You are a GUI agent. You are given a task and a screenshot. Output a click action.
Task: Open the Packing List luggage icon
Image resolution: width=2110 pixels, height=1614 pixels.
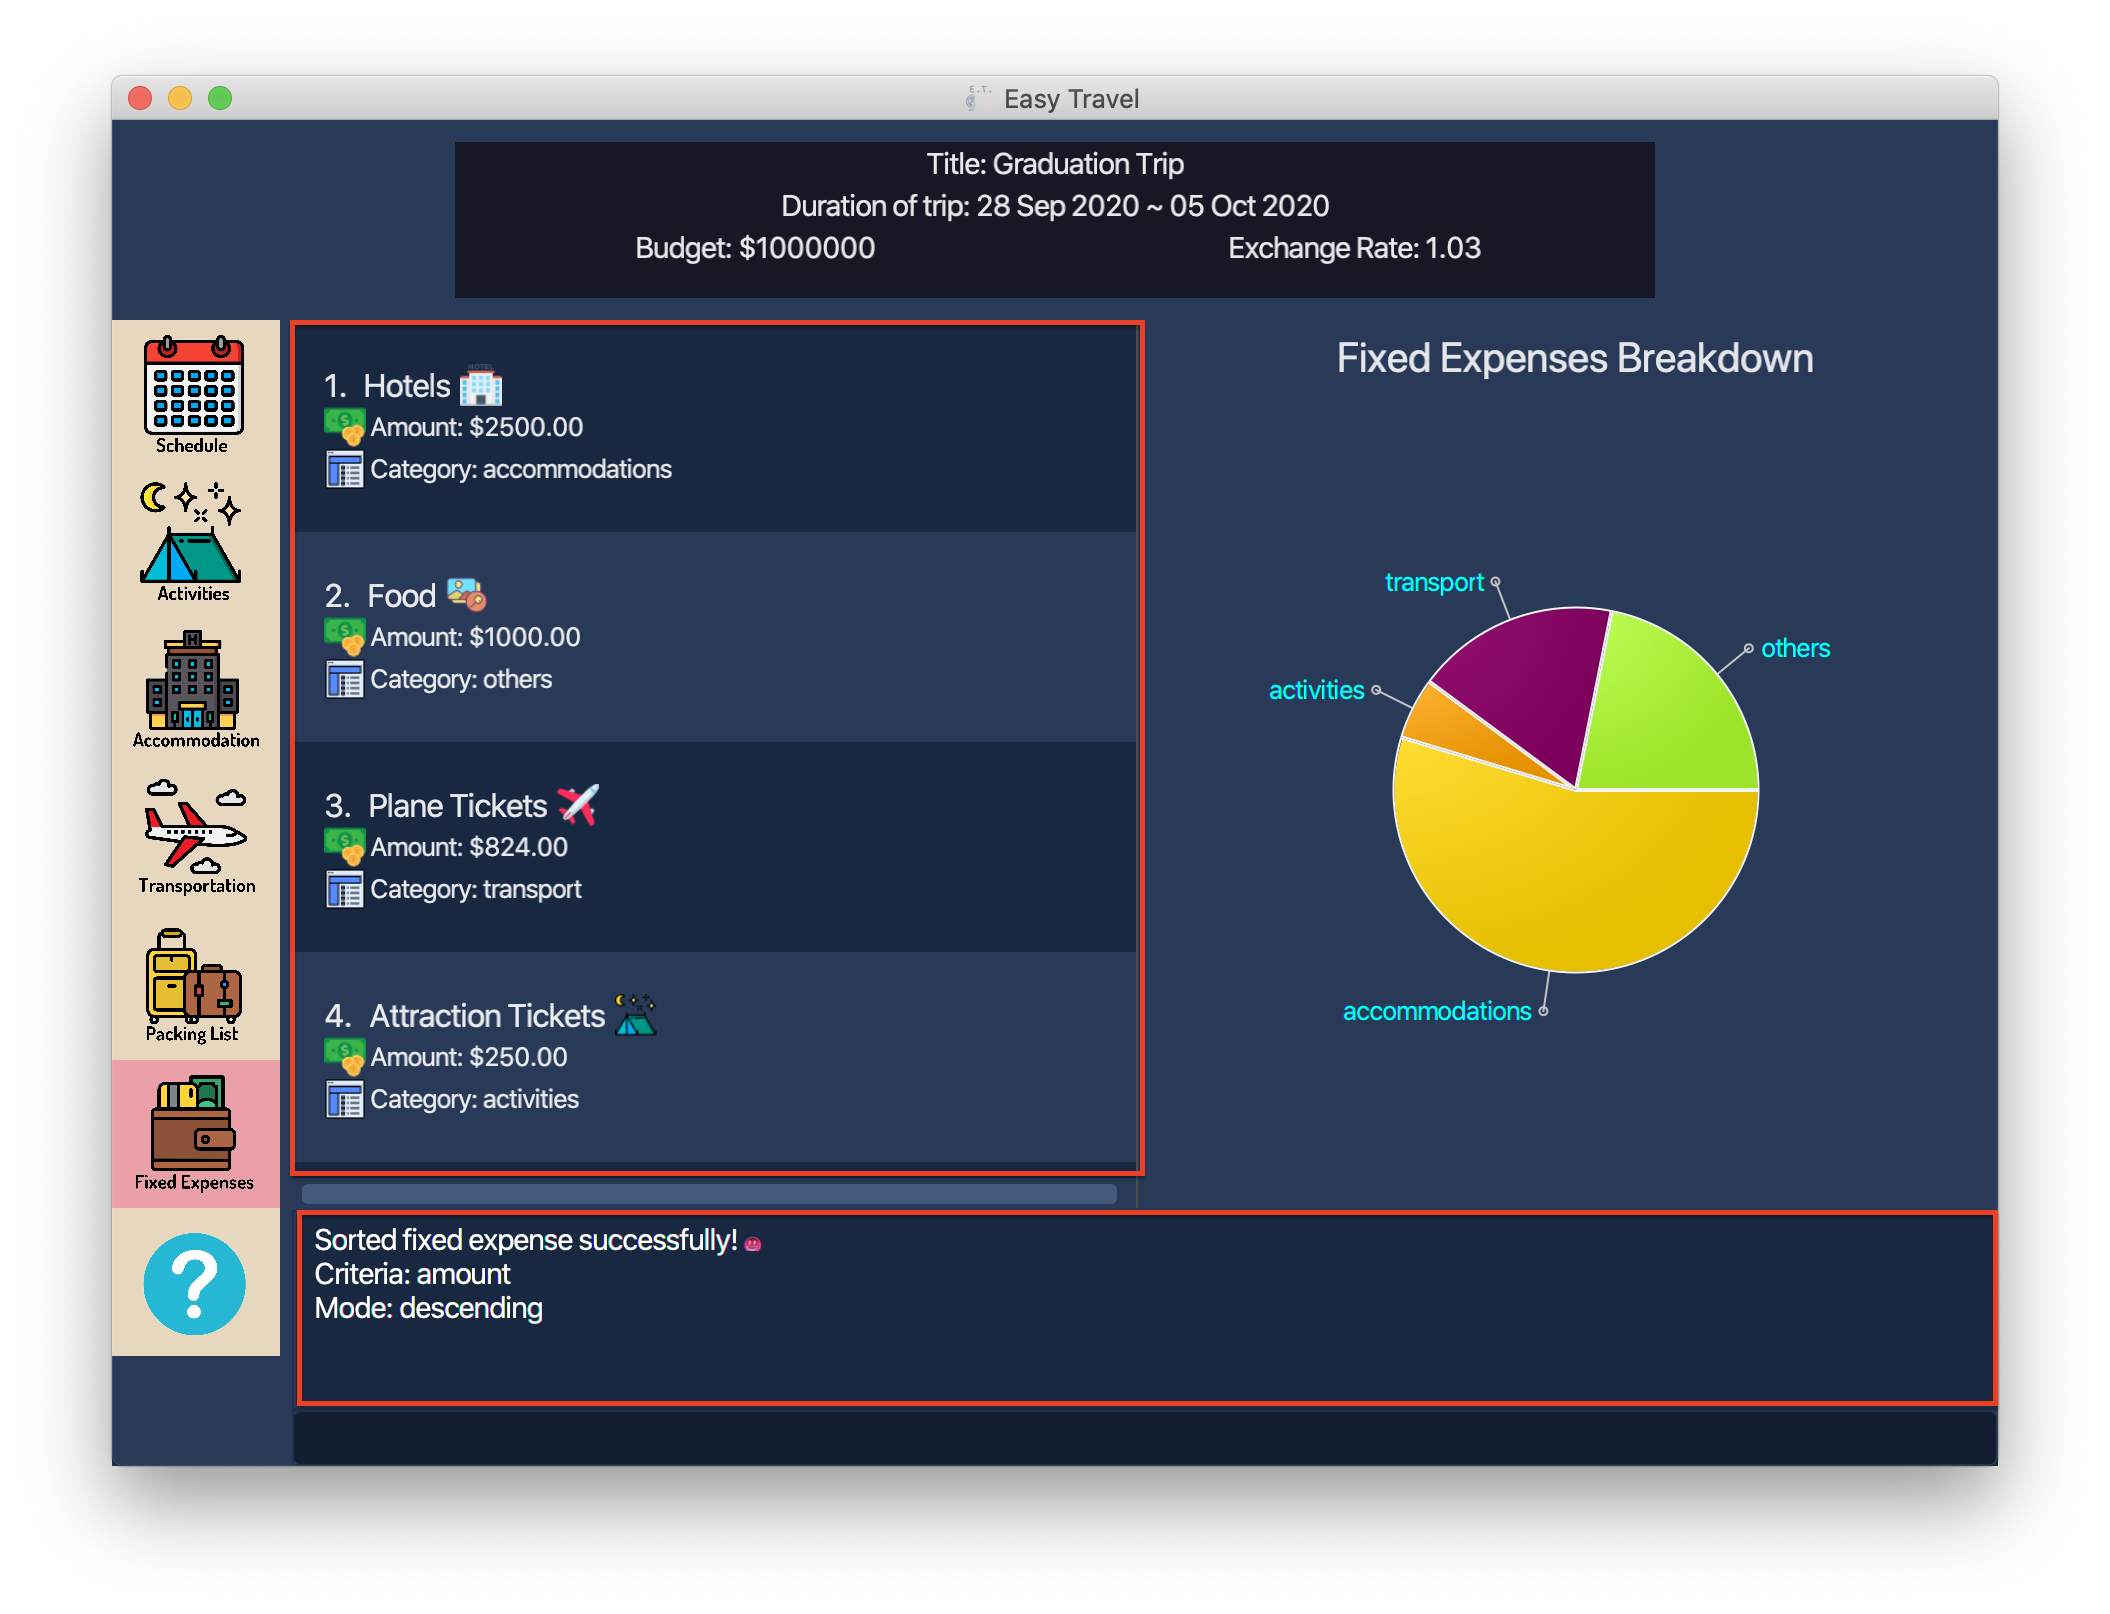pyautogui.click(x=194, y=986)
